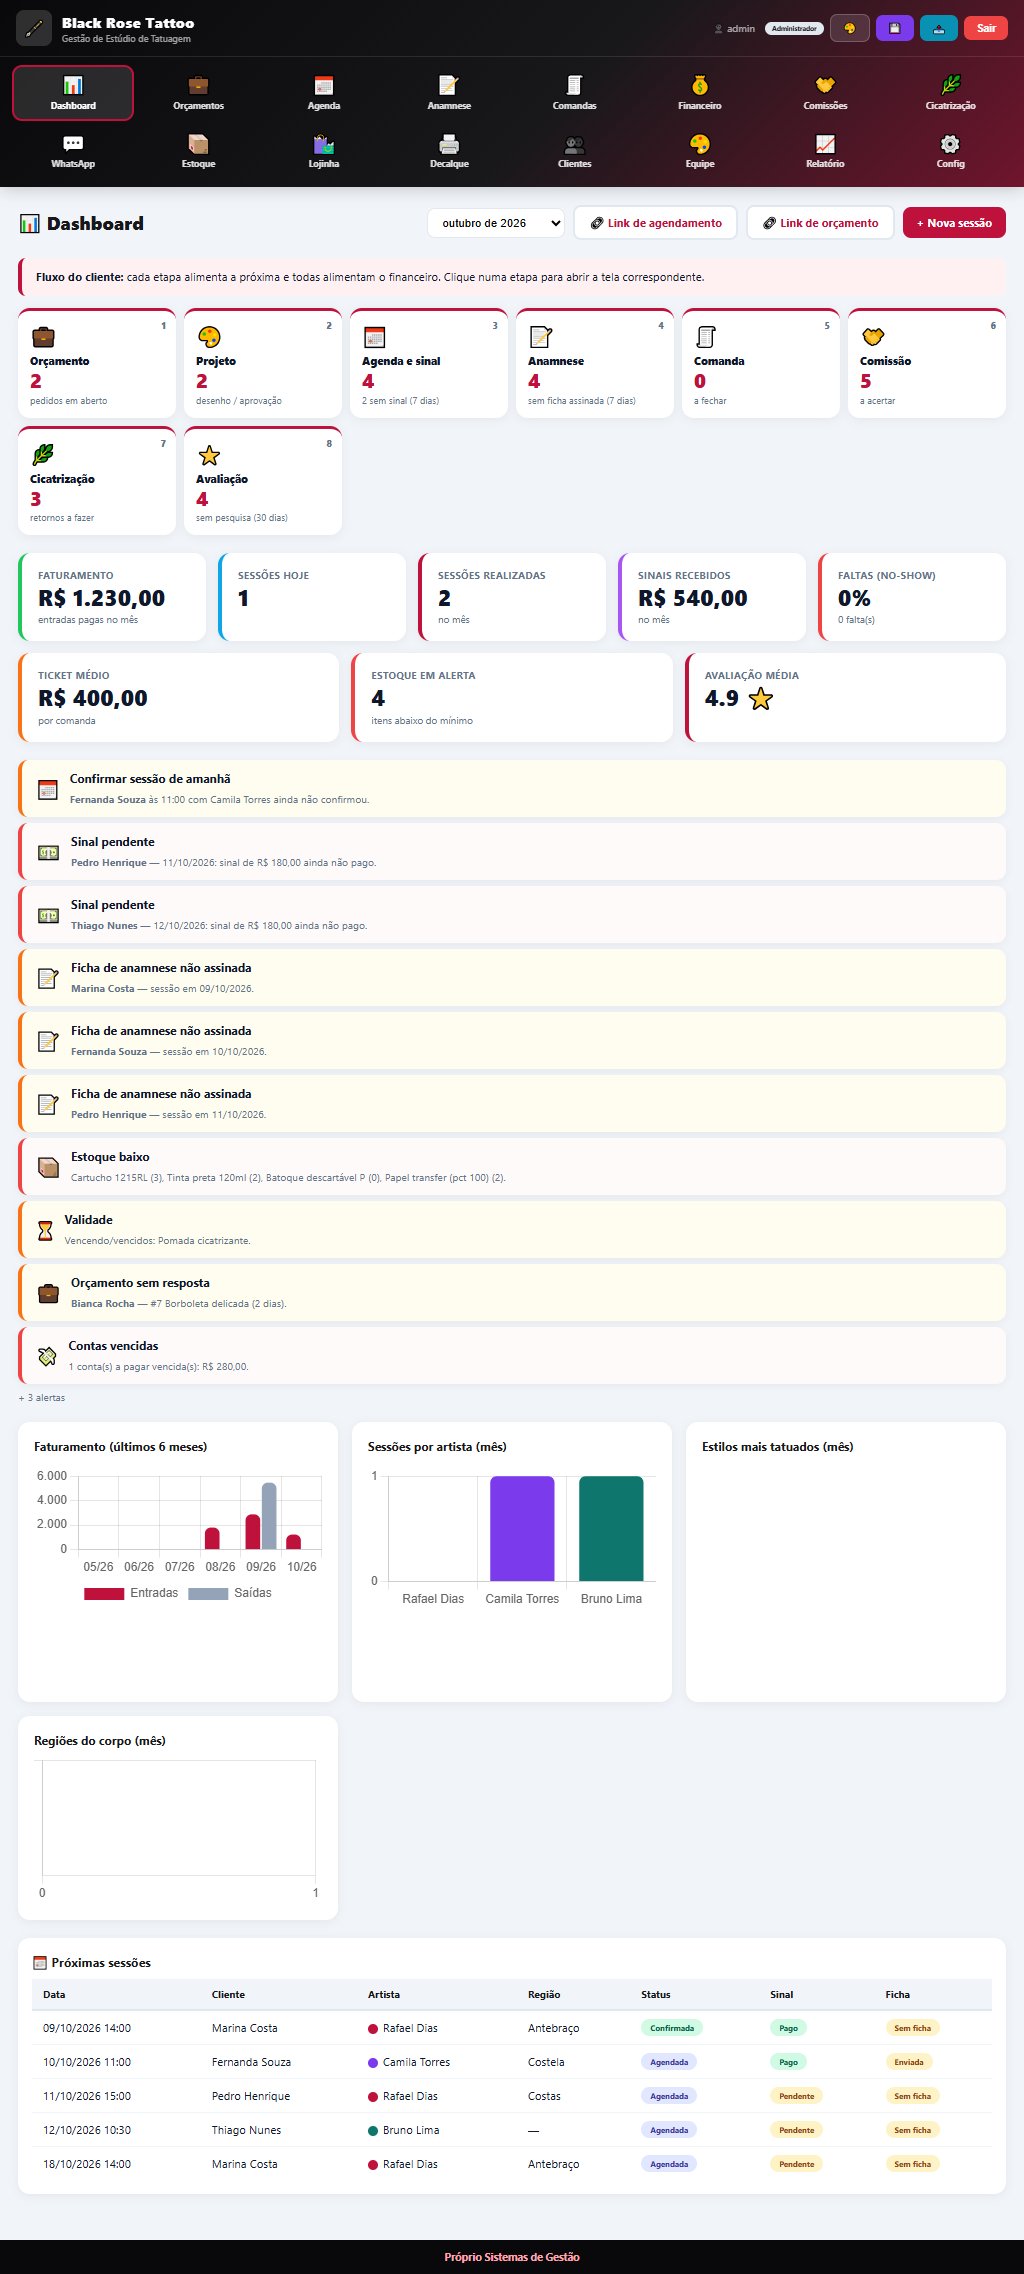Click the Nova sessão button
The width and height of the screenshot is (1024, 2274).
(954, 223)
